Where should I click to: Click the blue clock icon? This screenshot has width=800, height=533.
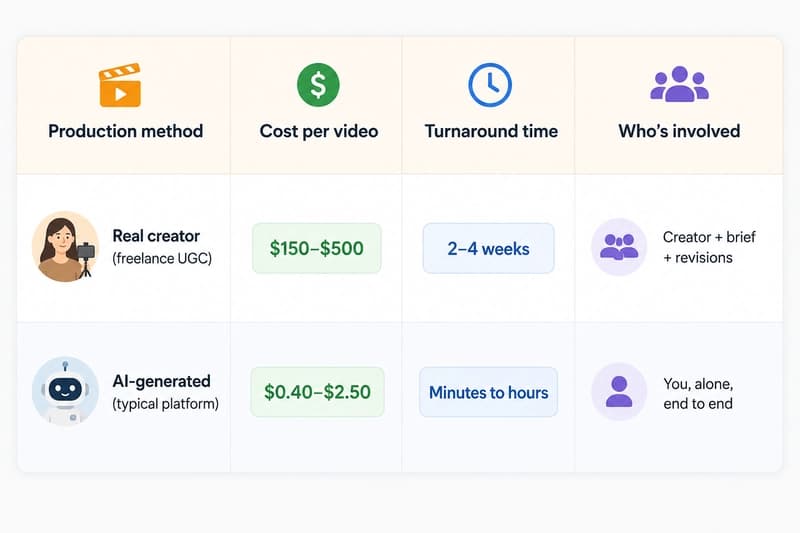pyautogui.click(x=490, y=85)
